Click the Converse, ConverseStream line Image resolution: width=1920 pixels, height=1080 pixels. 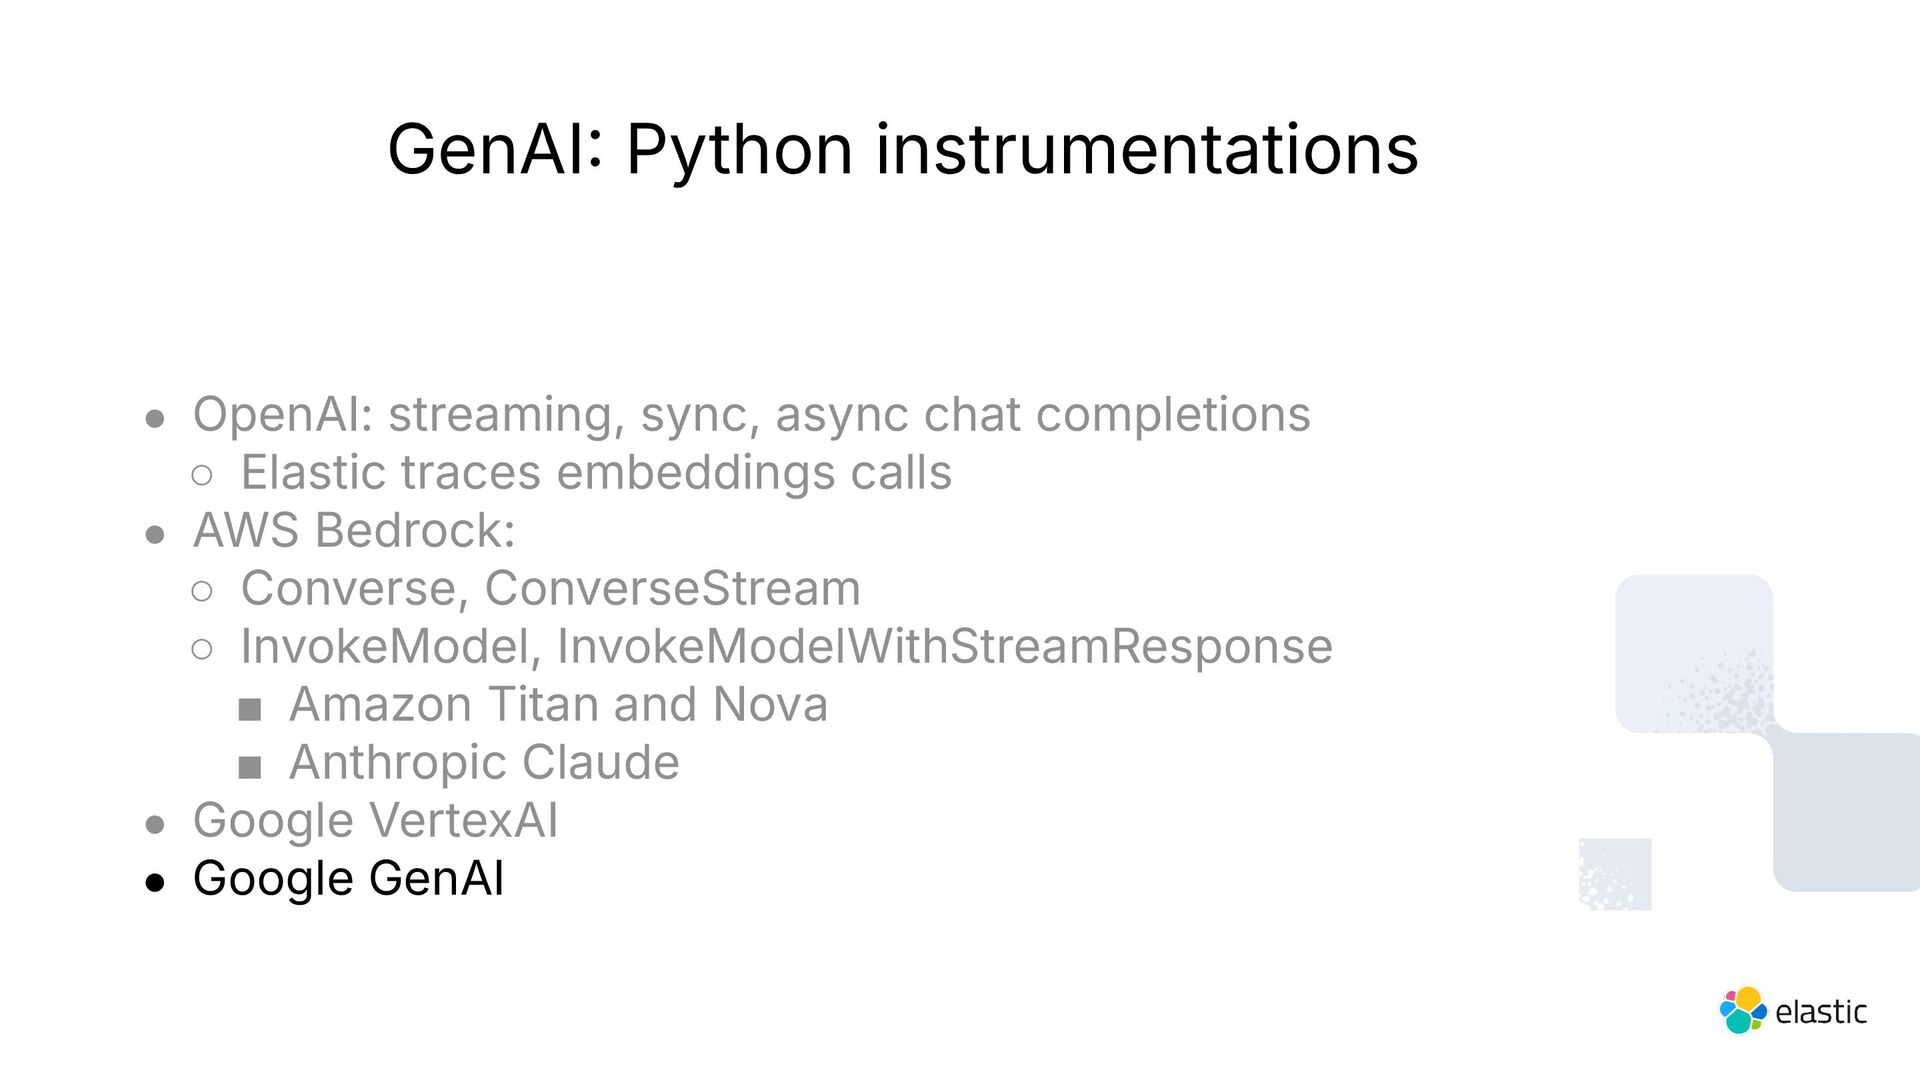coord(550,588)
